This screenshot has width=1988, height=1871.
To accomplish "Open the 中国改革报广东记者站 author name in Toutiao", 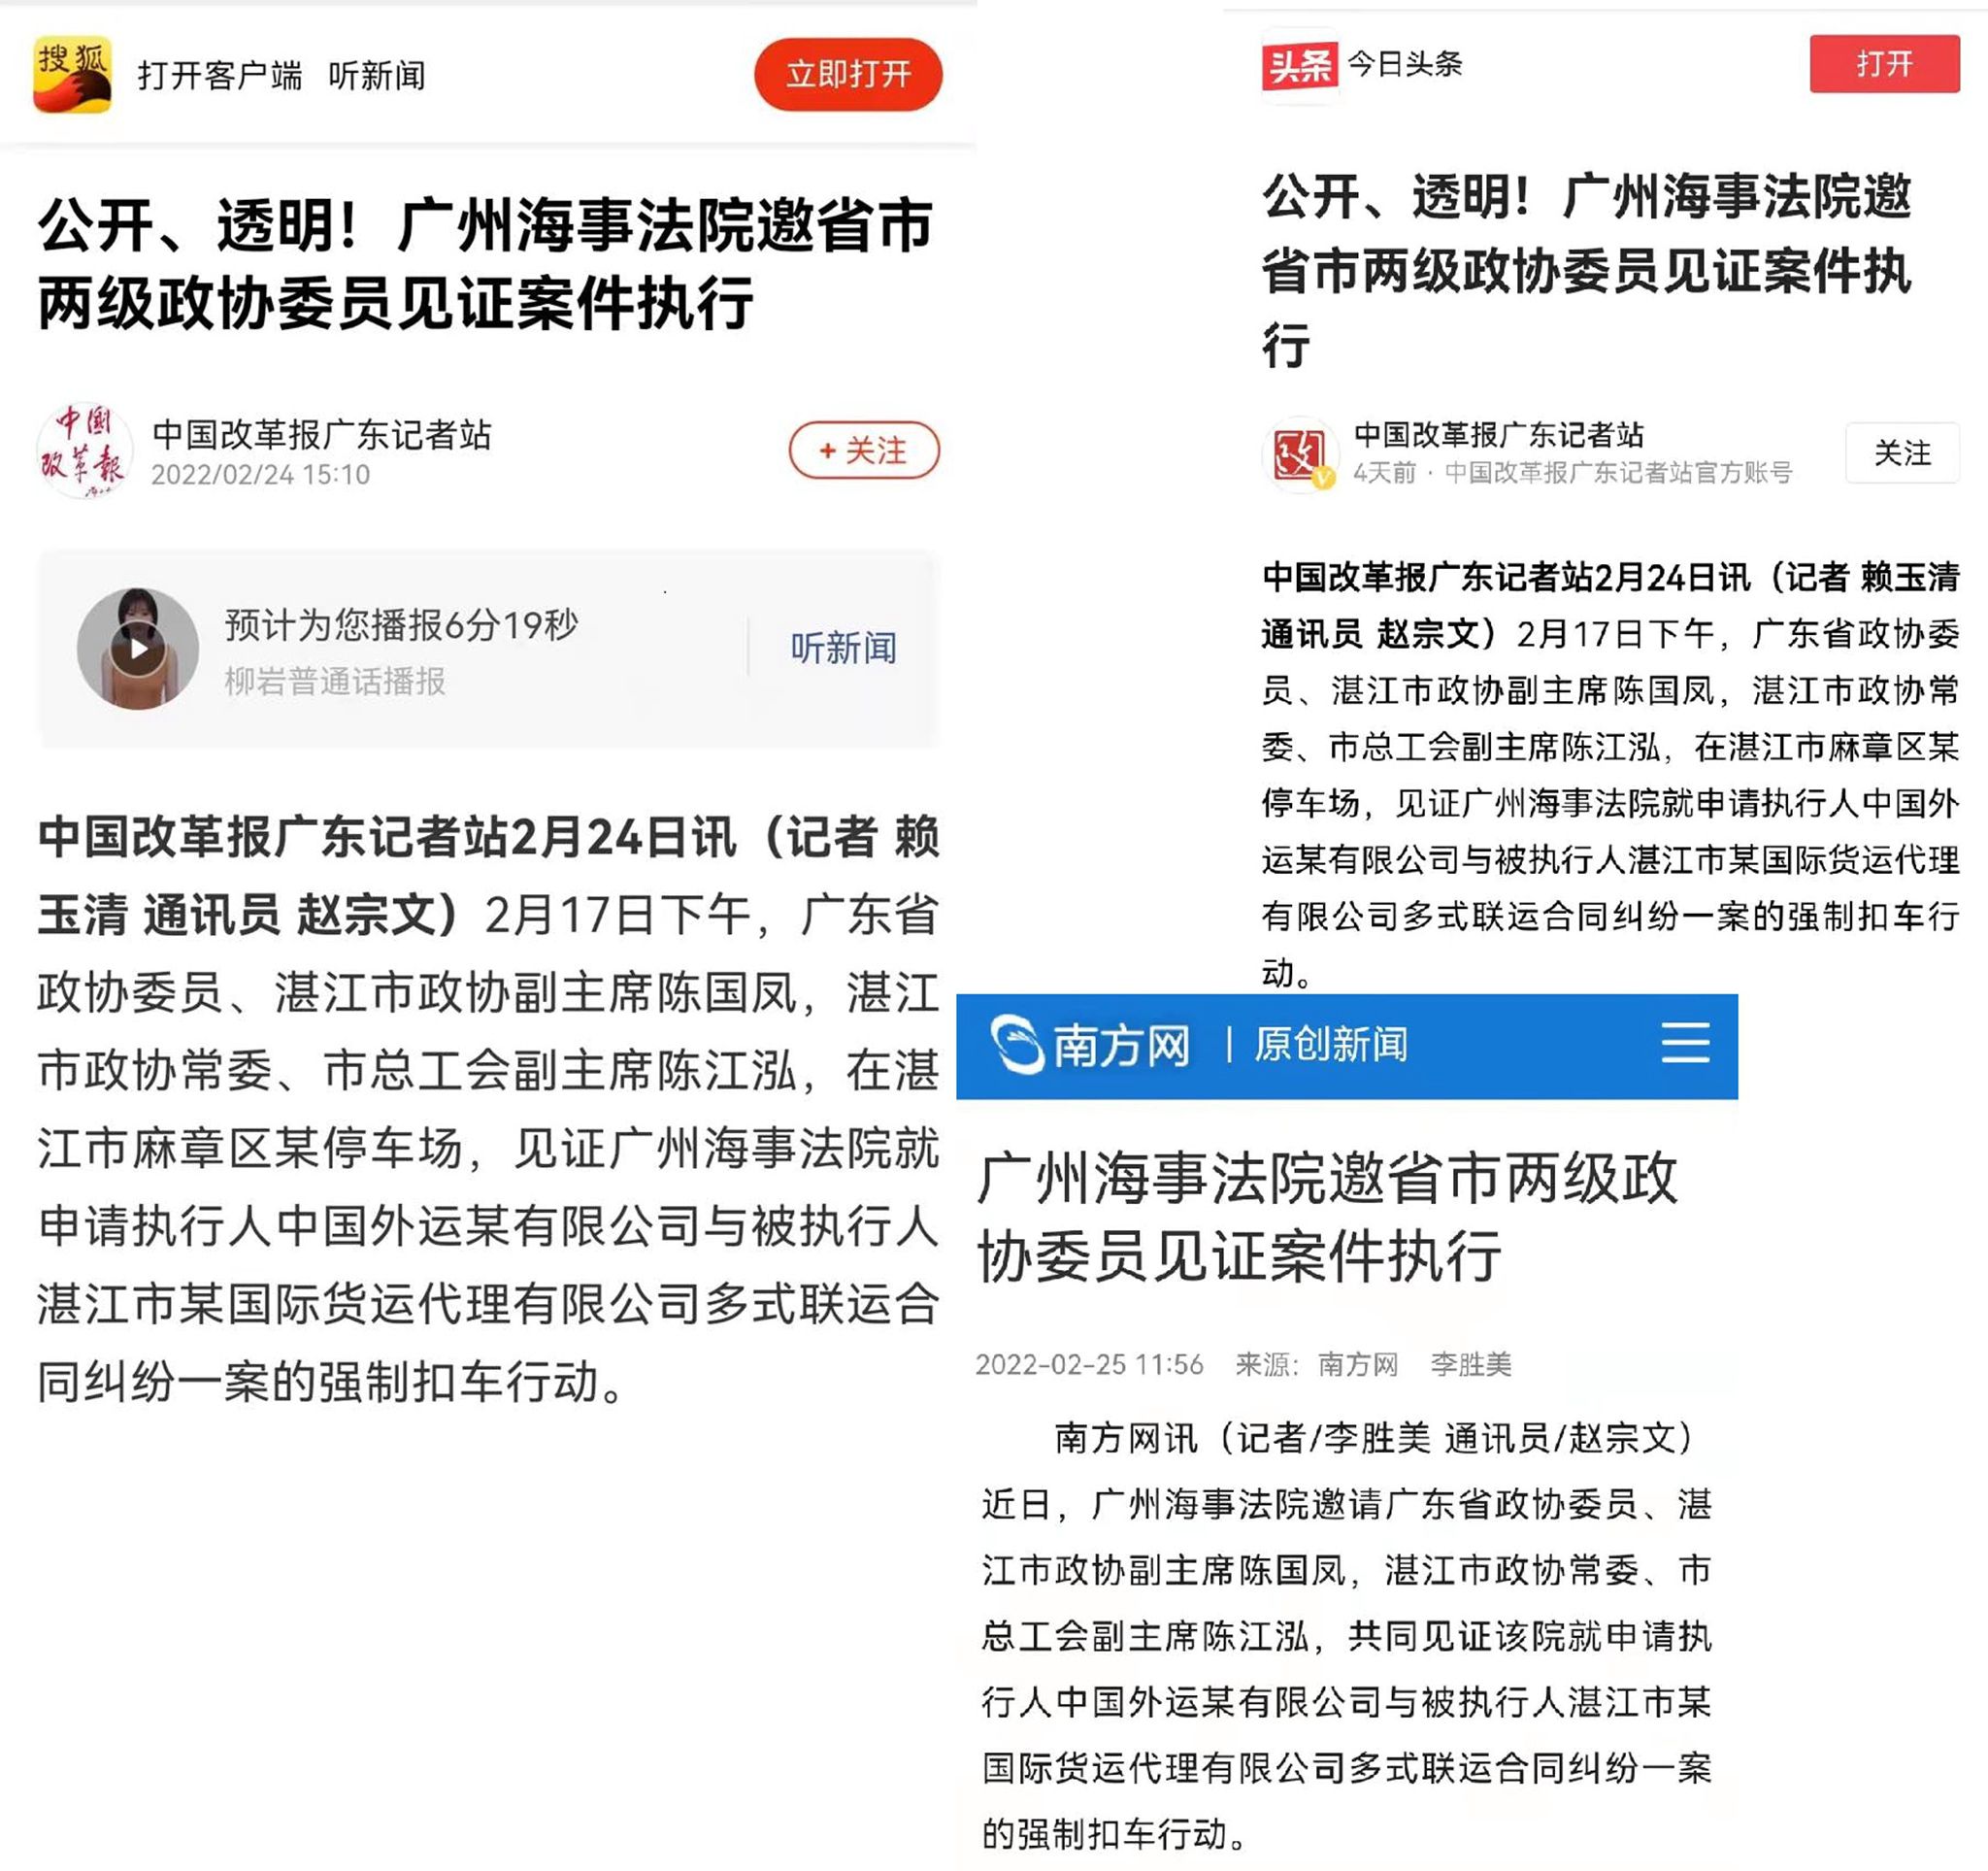I will [1498, 435].
